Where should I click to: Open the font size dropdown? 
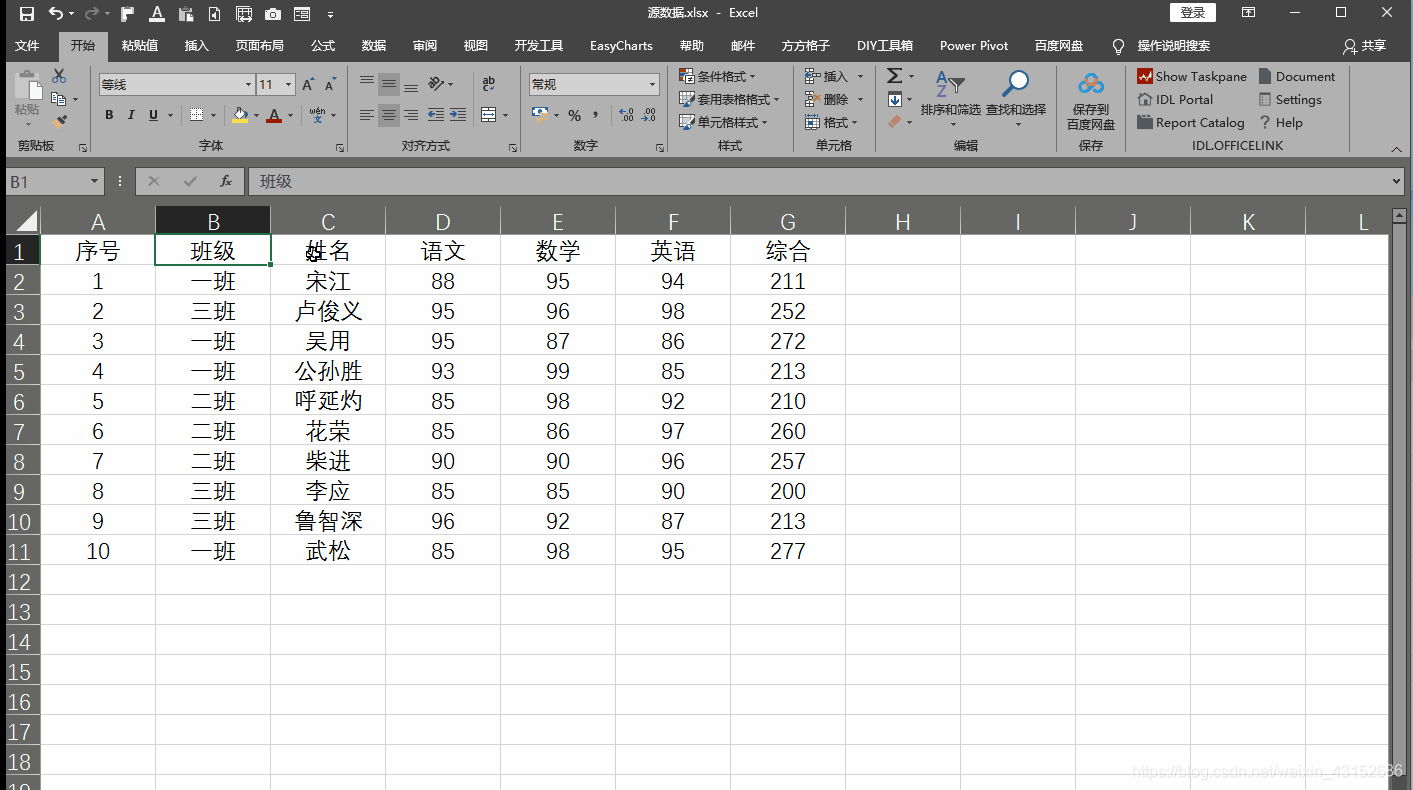289,85
